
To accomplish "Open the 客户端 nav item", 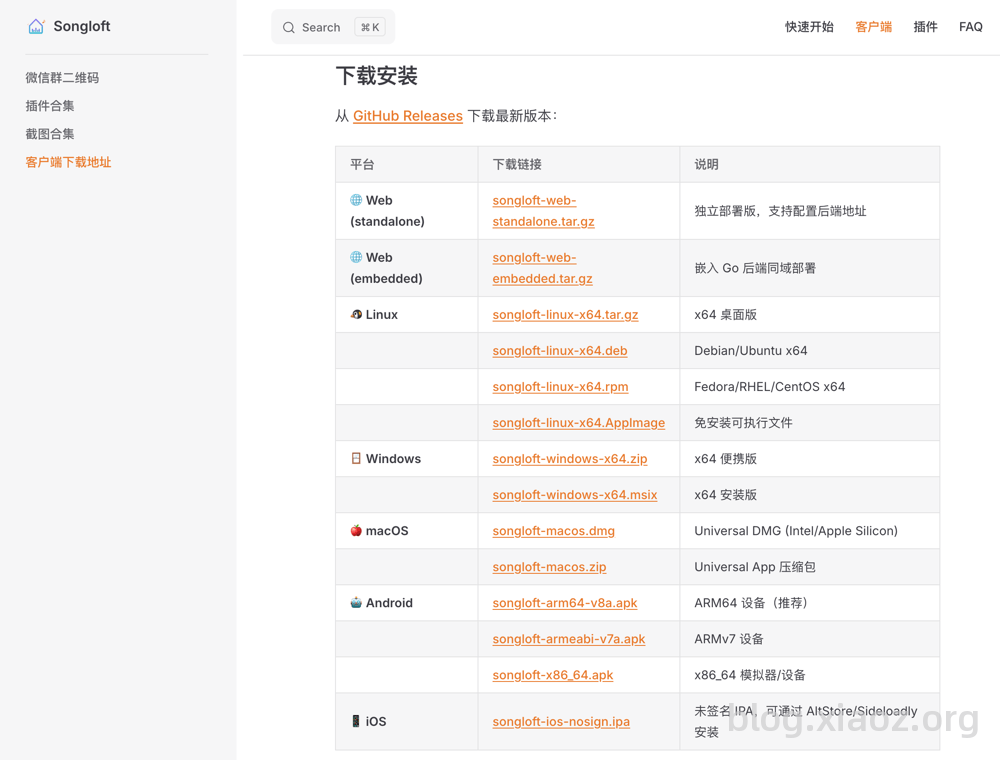I will [874, 27].
